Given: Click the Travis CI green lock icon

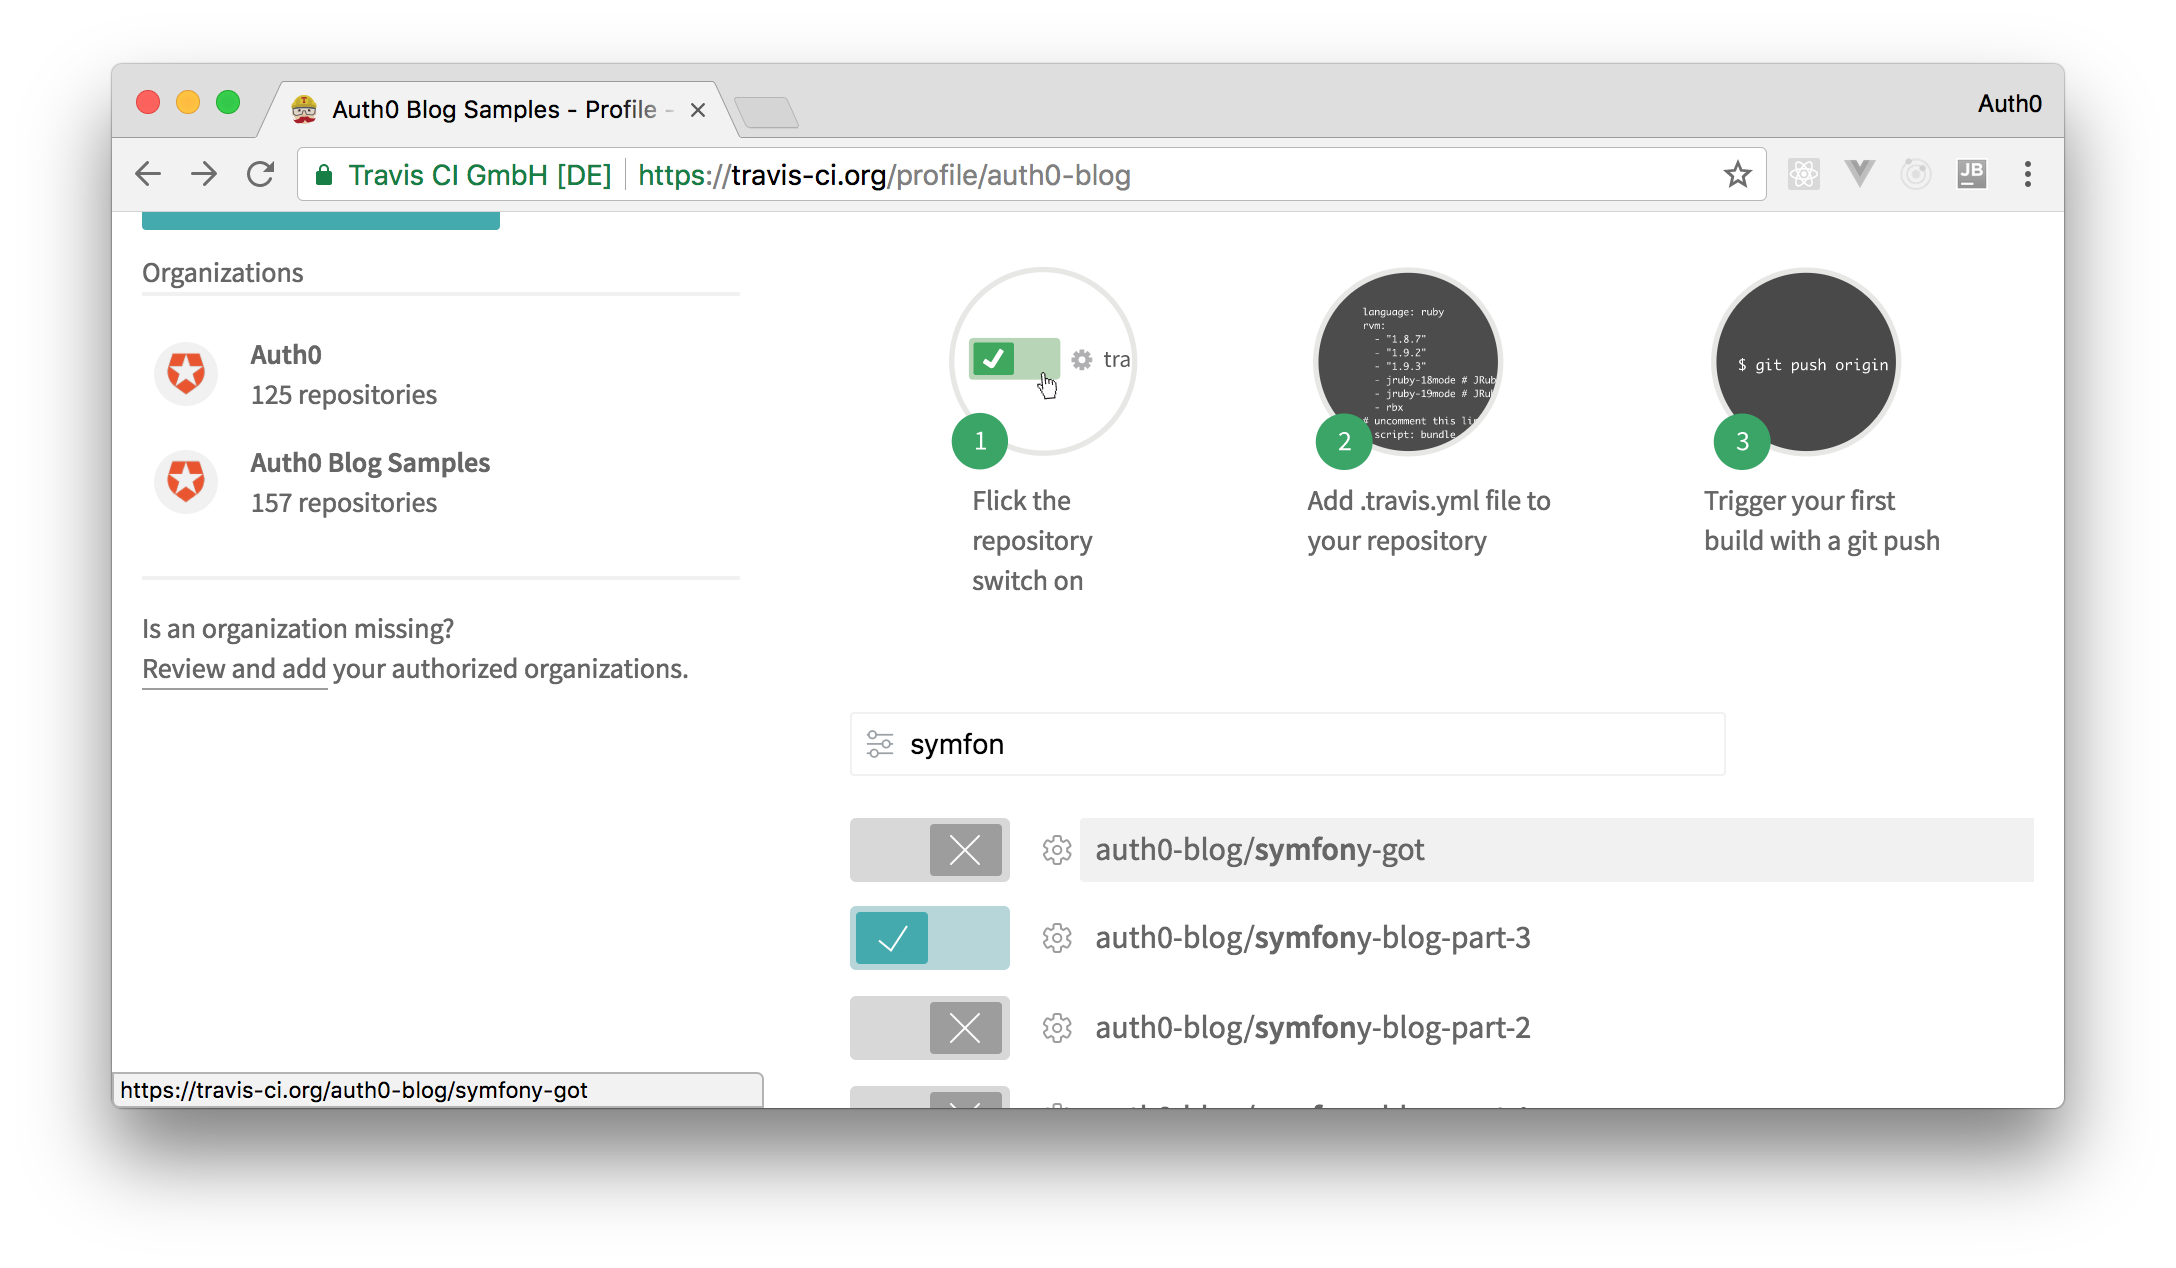Looking at the screenshot, I should pos(324,176).
